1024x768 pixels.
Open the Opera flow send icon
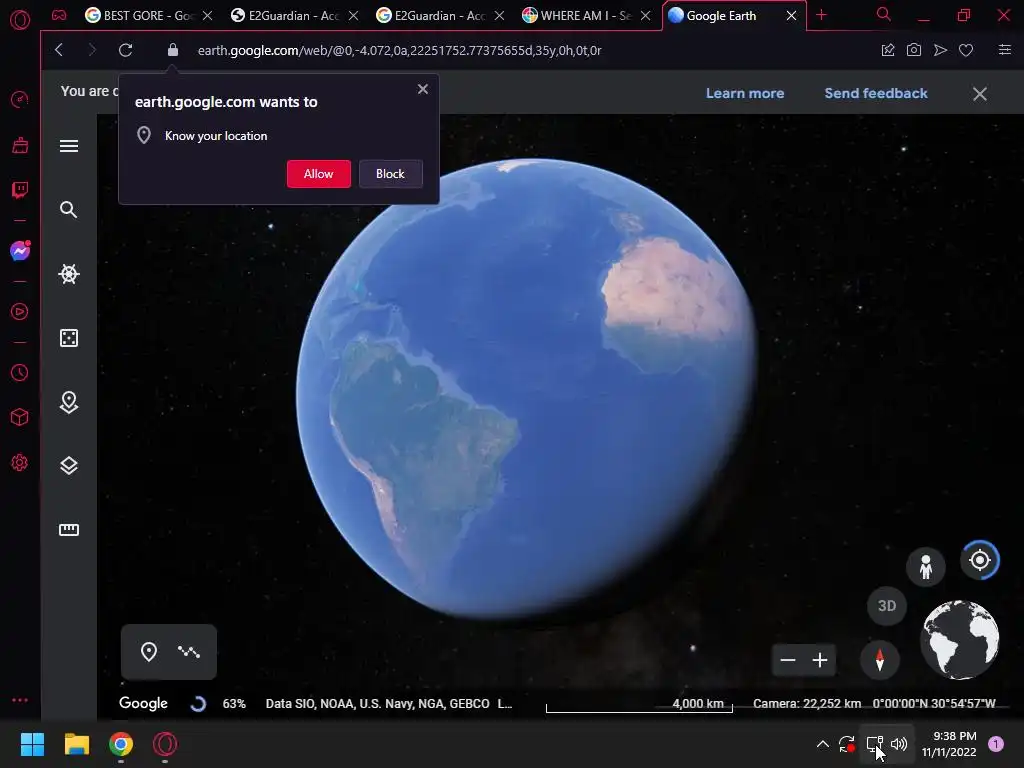tap(940, 50)
